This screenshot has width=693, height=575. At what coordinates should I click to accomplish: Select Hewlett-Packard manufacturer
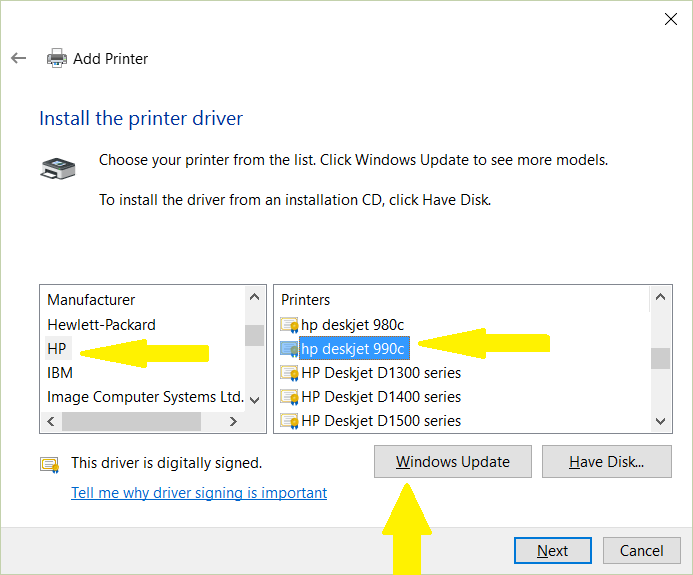[x=101, y=325]
